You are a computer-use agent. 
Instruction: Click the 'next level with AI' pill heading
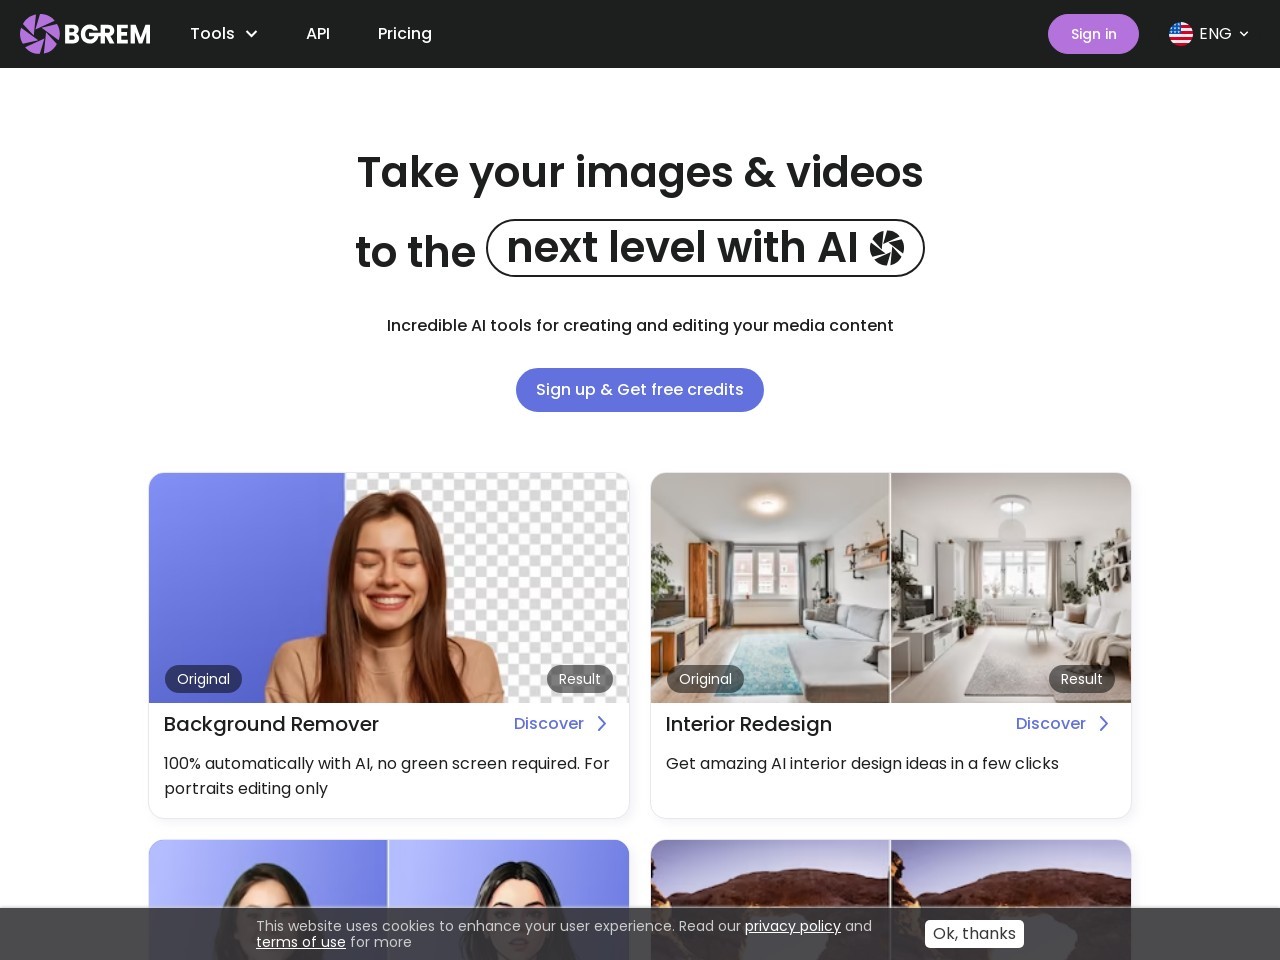pos(705,248)
